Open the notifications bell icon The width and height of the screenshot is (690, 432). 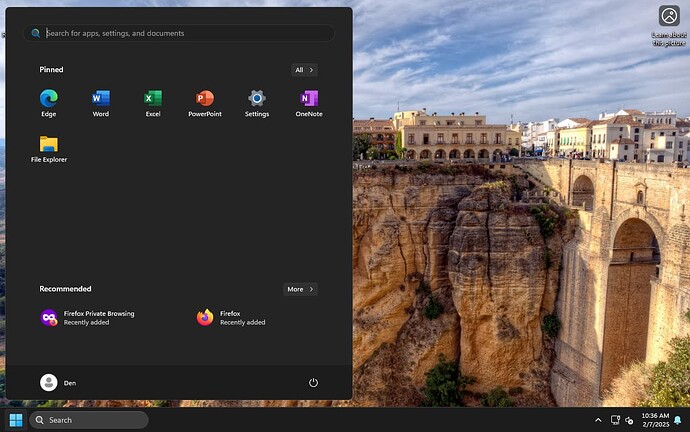(x=678, y=420)
